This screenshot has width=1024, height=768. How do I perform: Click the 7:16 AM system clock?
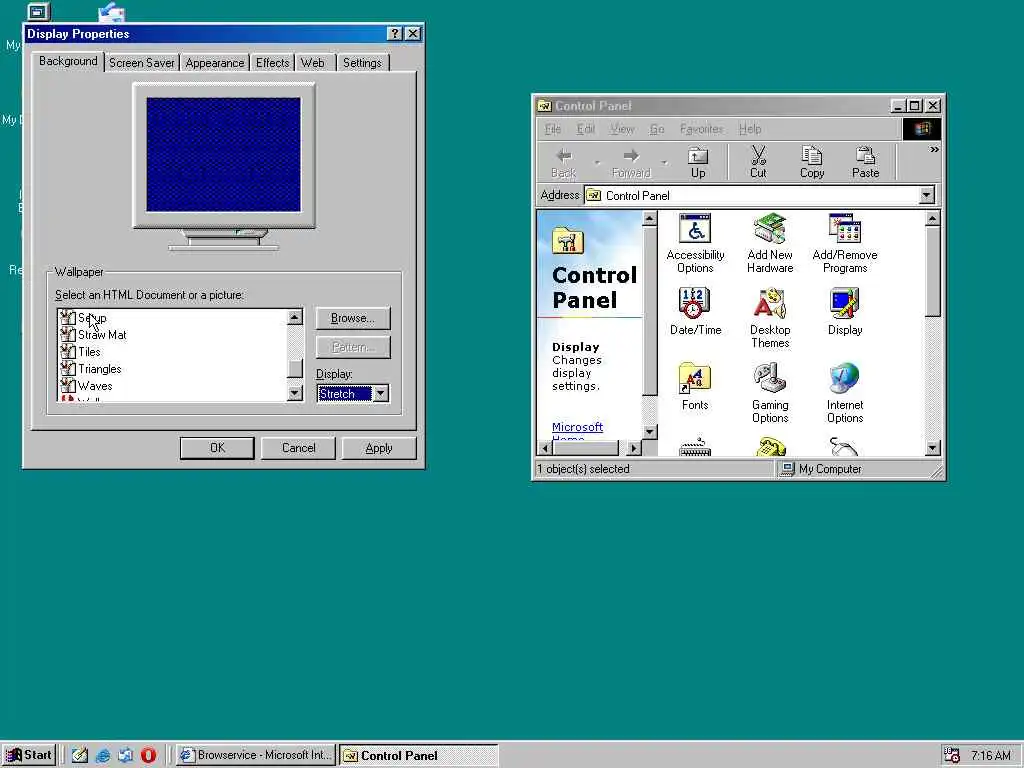[x=990, y=756]
